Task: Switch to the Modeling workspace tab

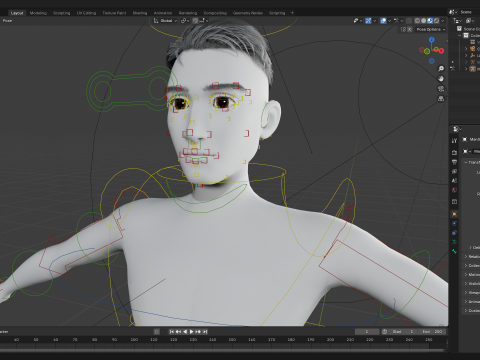Action: [38, 13]
